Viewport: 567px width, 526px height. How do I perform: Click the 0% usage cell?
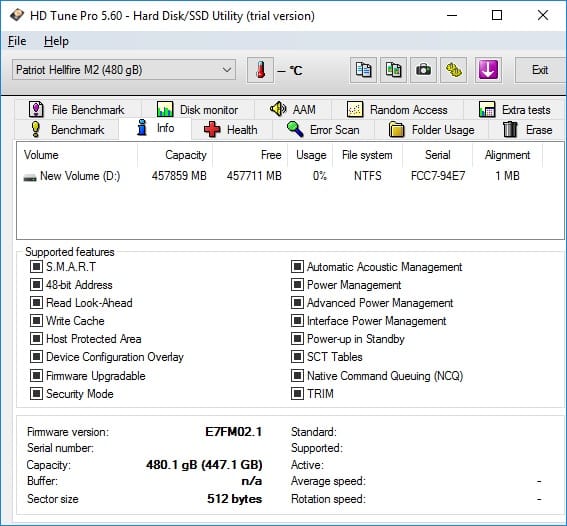pos(320,176)
